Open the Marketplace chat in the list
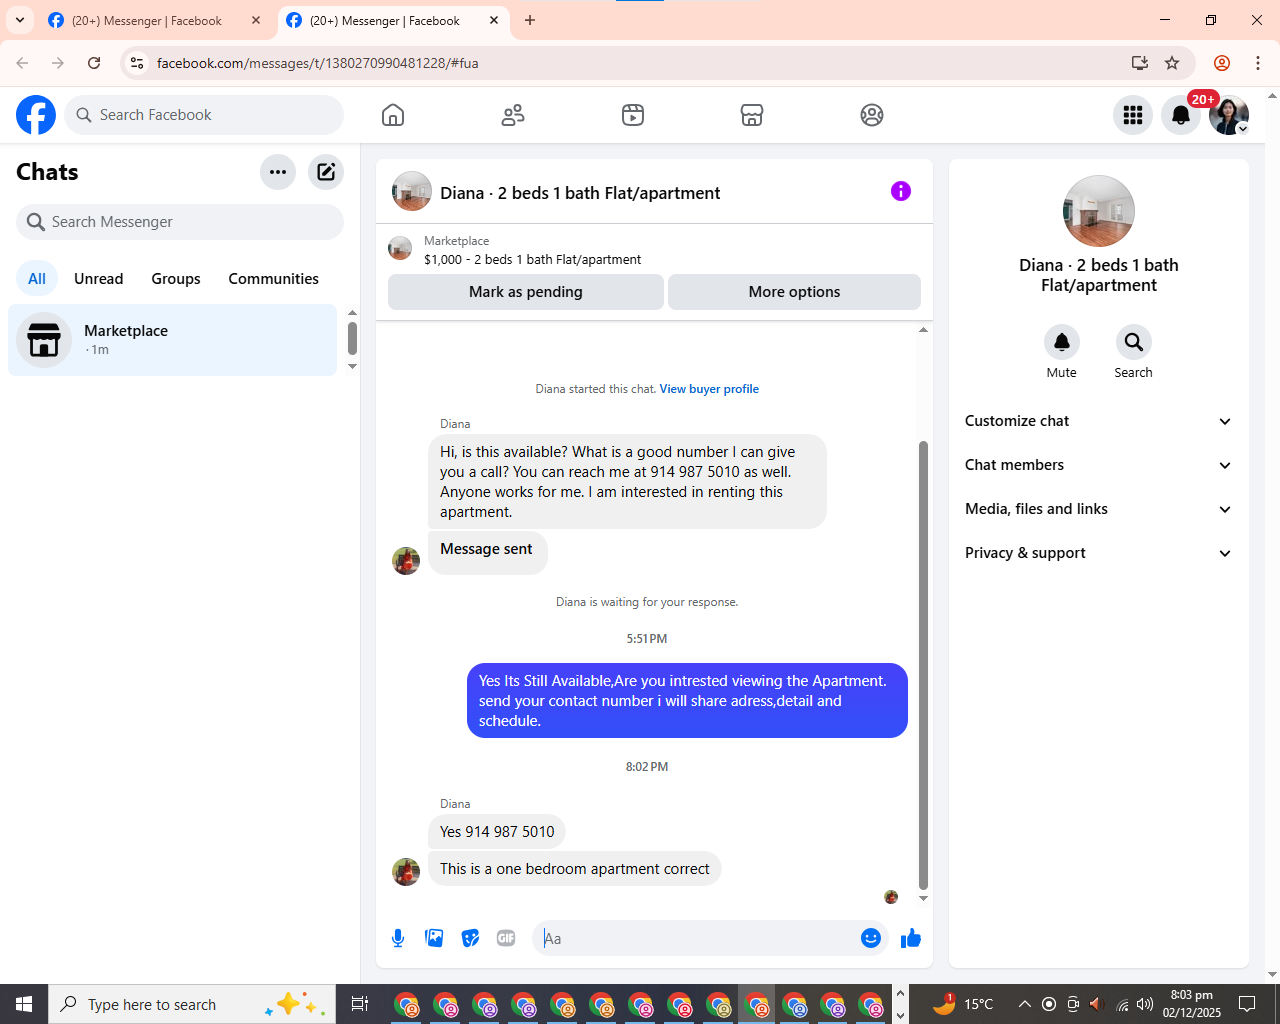The height and width of the screenshot is (1024, 1280). pos(173,340)
